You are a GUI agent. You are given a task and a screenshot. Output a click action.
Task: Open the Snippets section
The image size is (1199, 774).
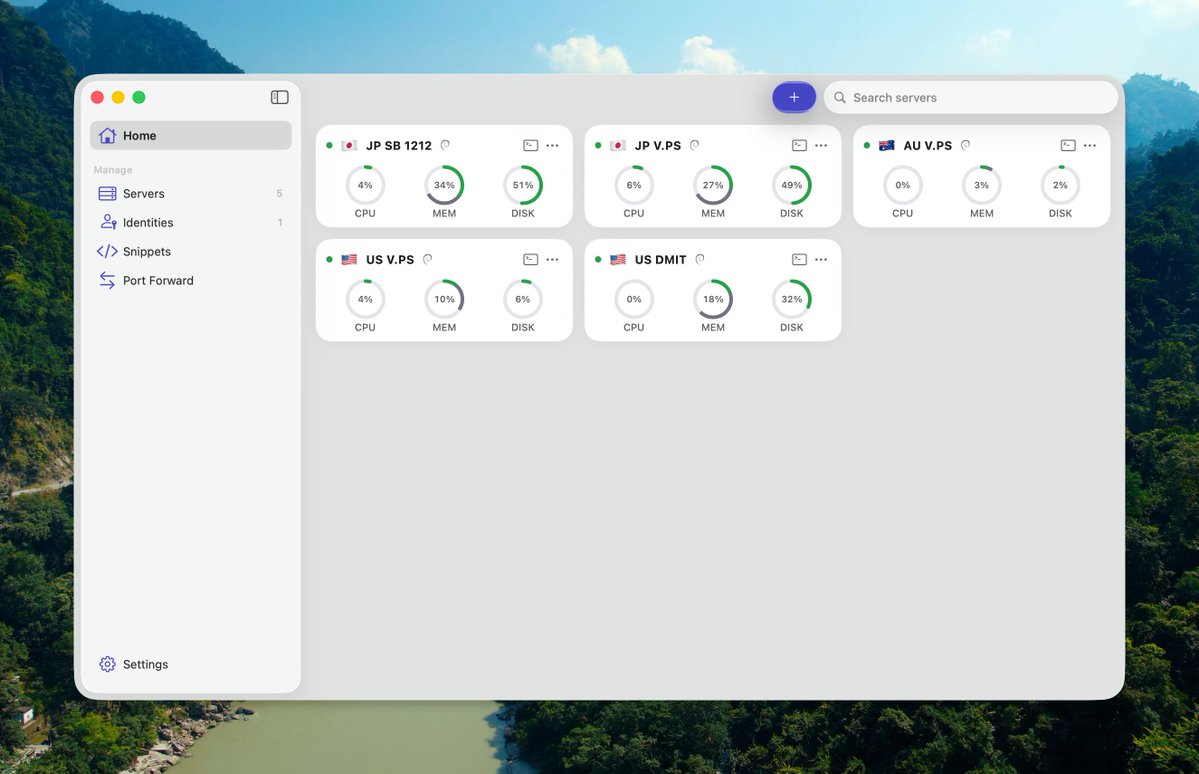[190, 252]
